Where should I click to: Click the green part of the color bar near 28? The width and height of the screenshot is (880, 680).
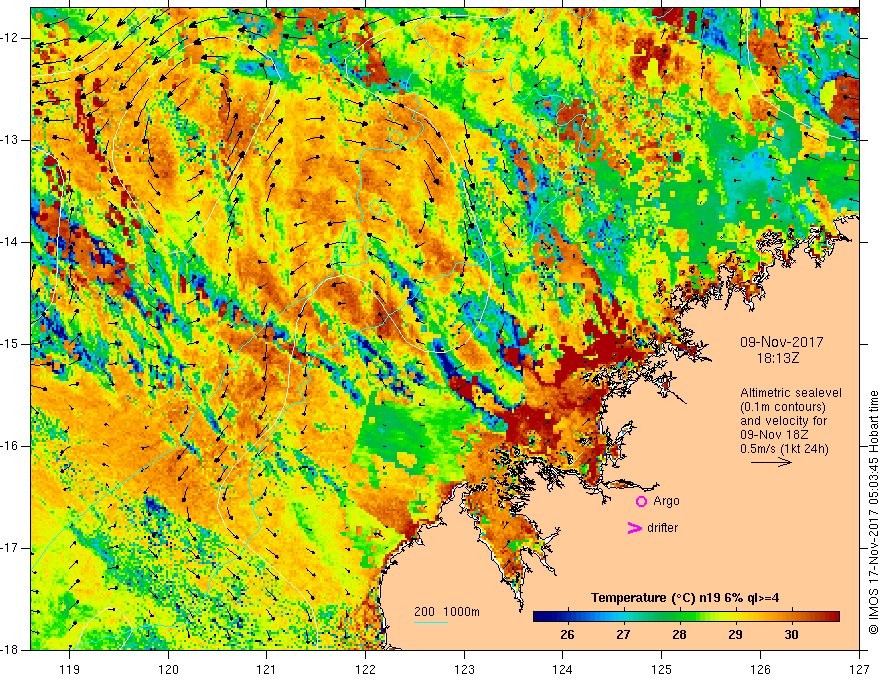pyautogui.click(x=679, y=617)
